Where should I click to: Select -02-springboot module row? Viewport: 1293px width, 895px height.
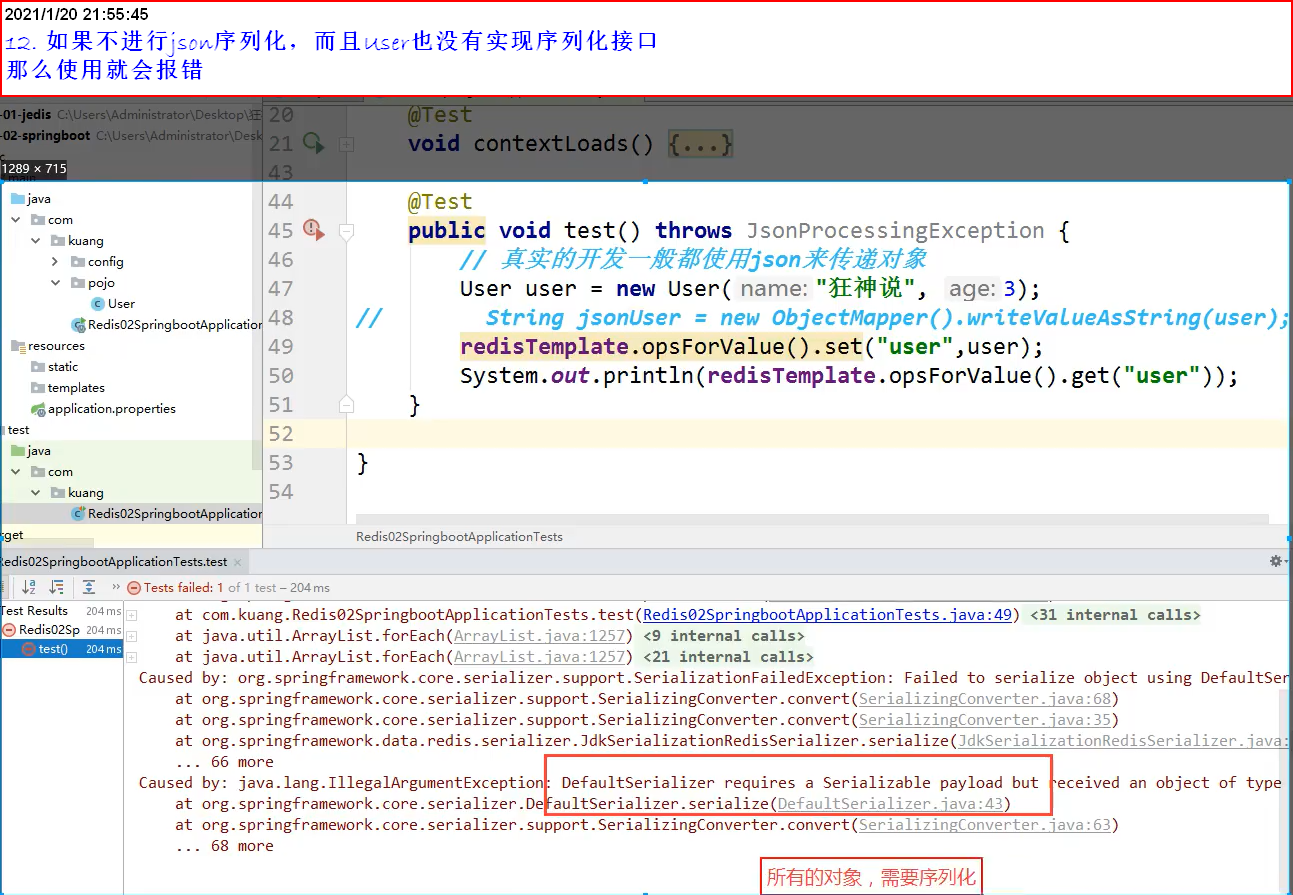131,136
